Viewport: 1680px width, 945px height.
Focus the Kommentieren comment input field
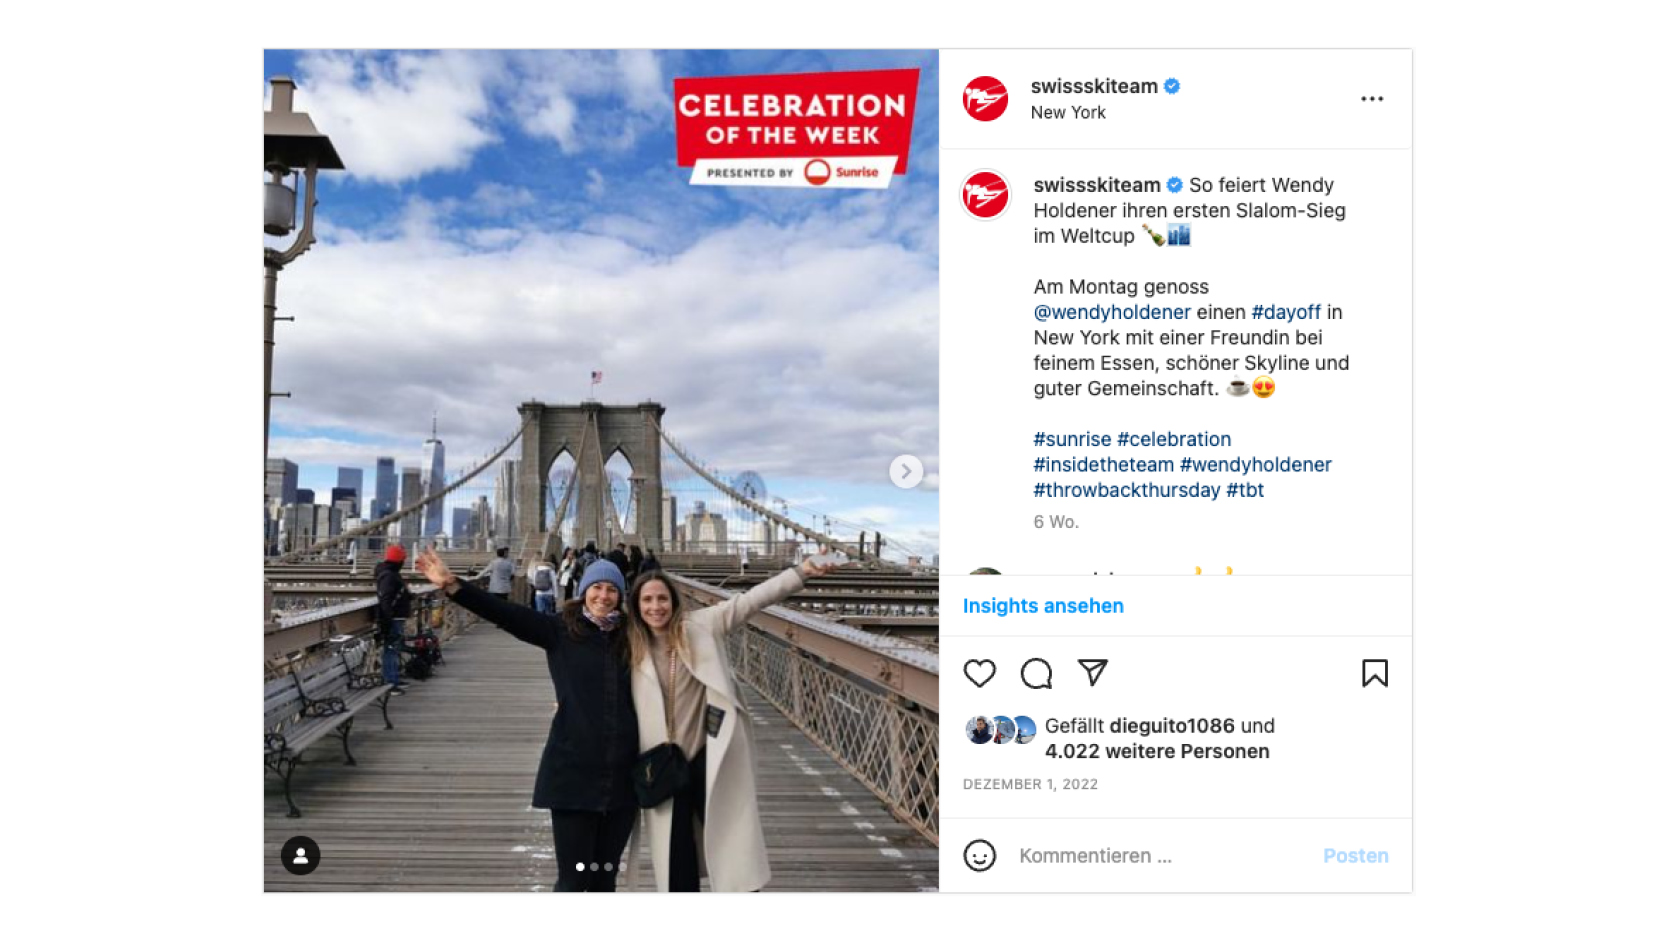[x=1160, y=856]
